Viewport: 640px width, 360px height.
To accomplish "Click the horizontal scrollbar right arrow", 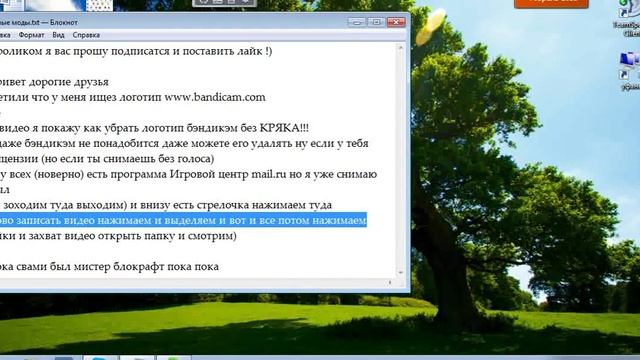I will (x=390, y=282).
